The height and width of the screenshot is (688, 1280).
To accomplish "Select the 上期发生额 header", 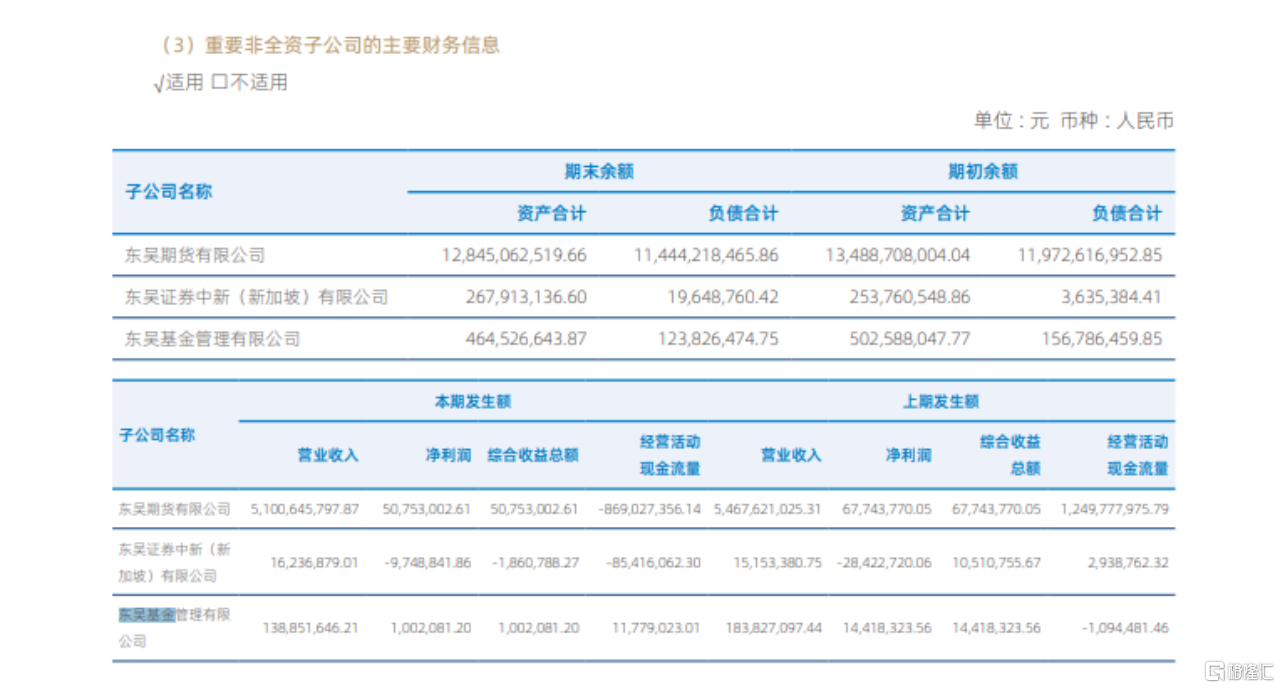I will click(941, 401).
